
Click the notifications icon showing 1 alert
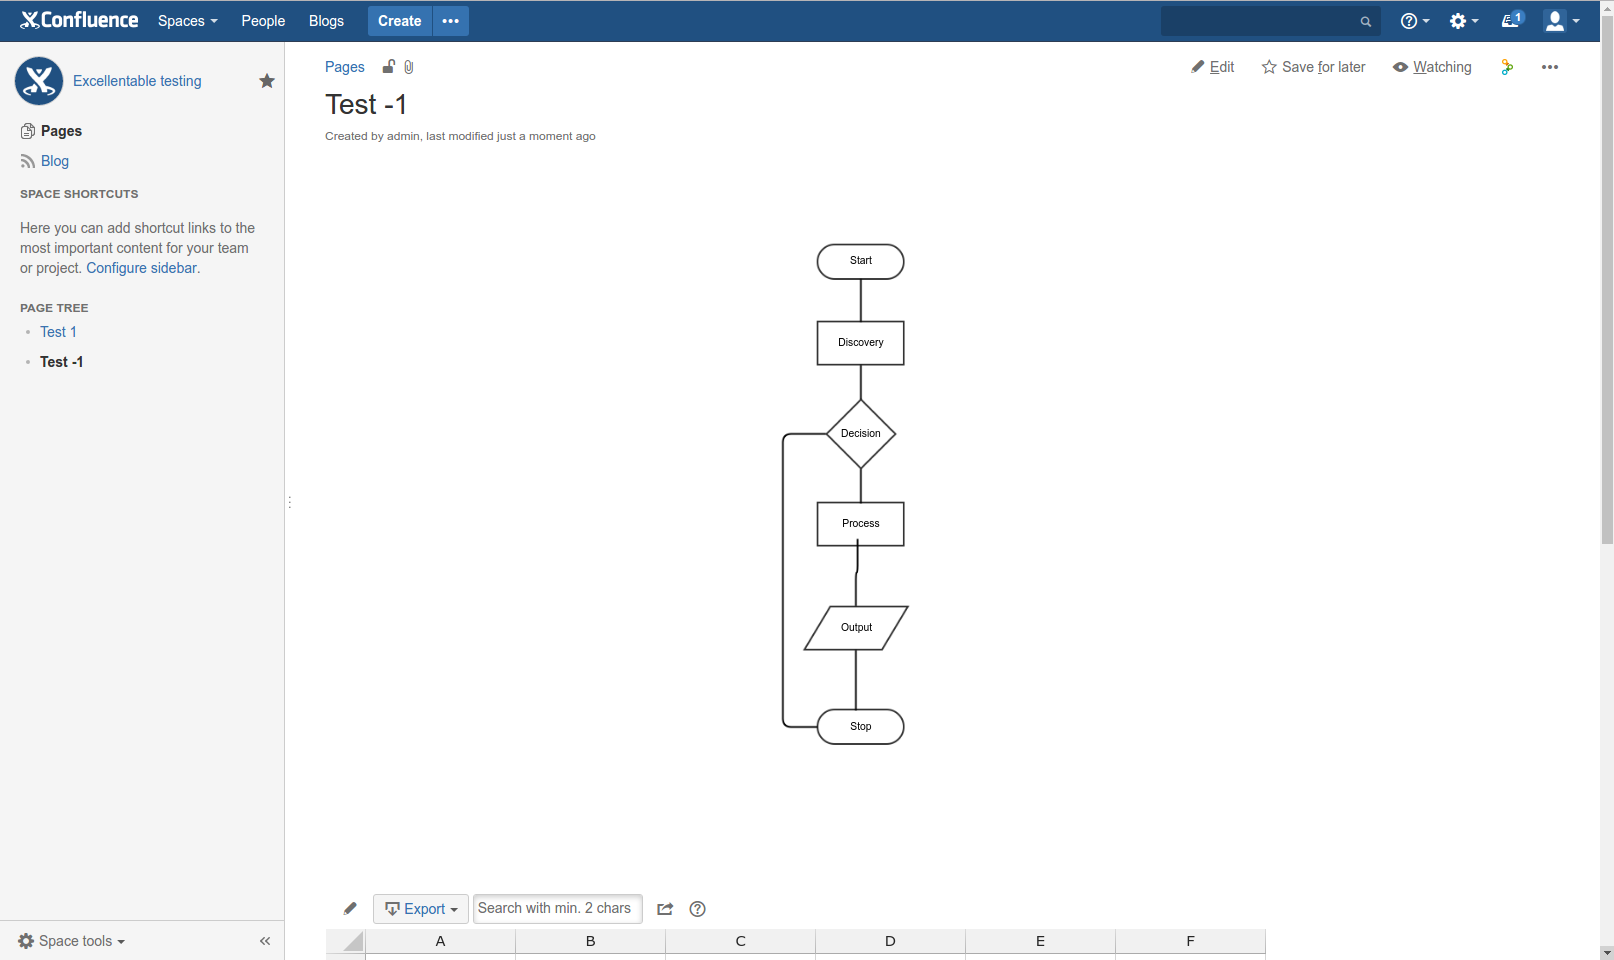tap(1510, 20)
